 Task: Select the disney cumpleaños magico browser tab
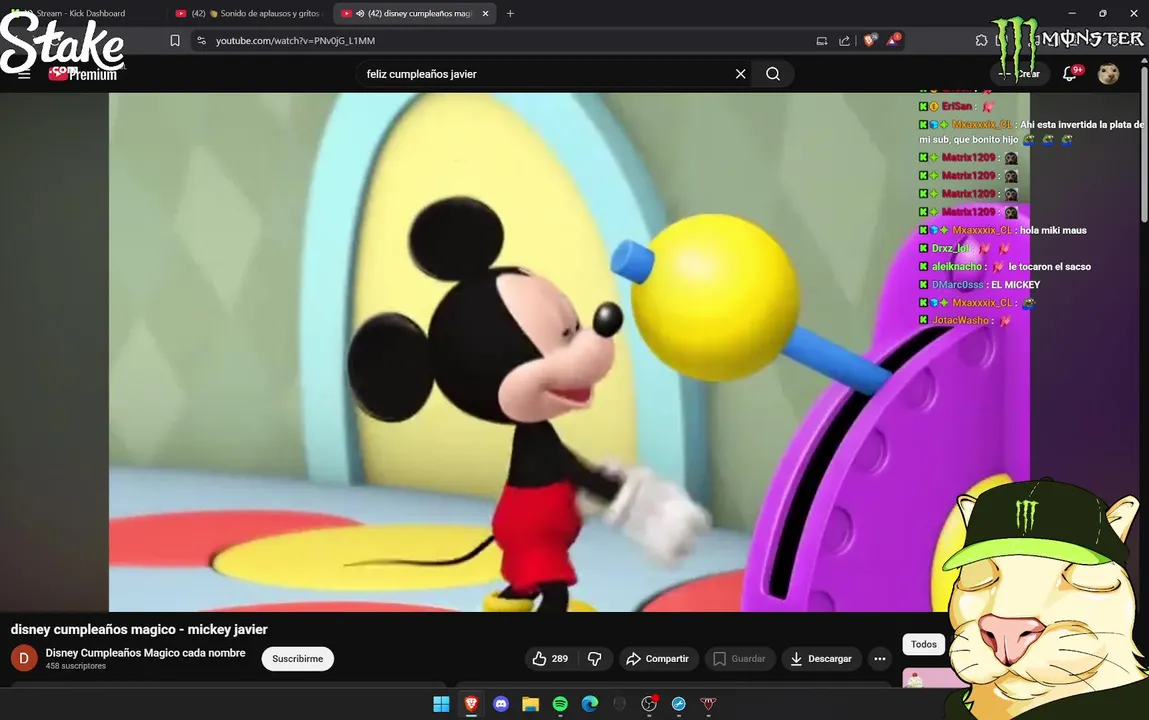coord(414,13)
